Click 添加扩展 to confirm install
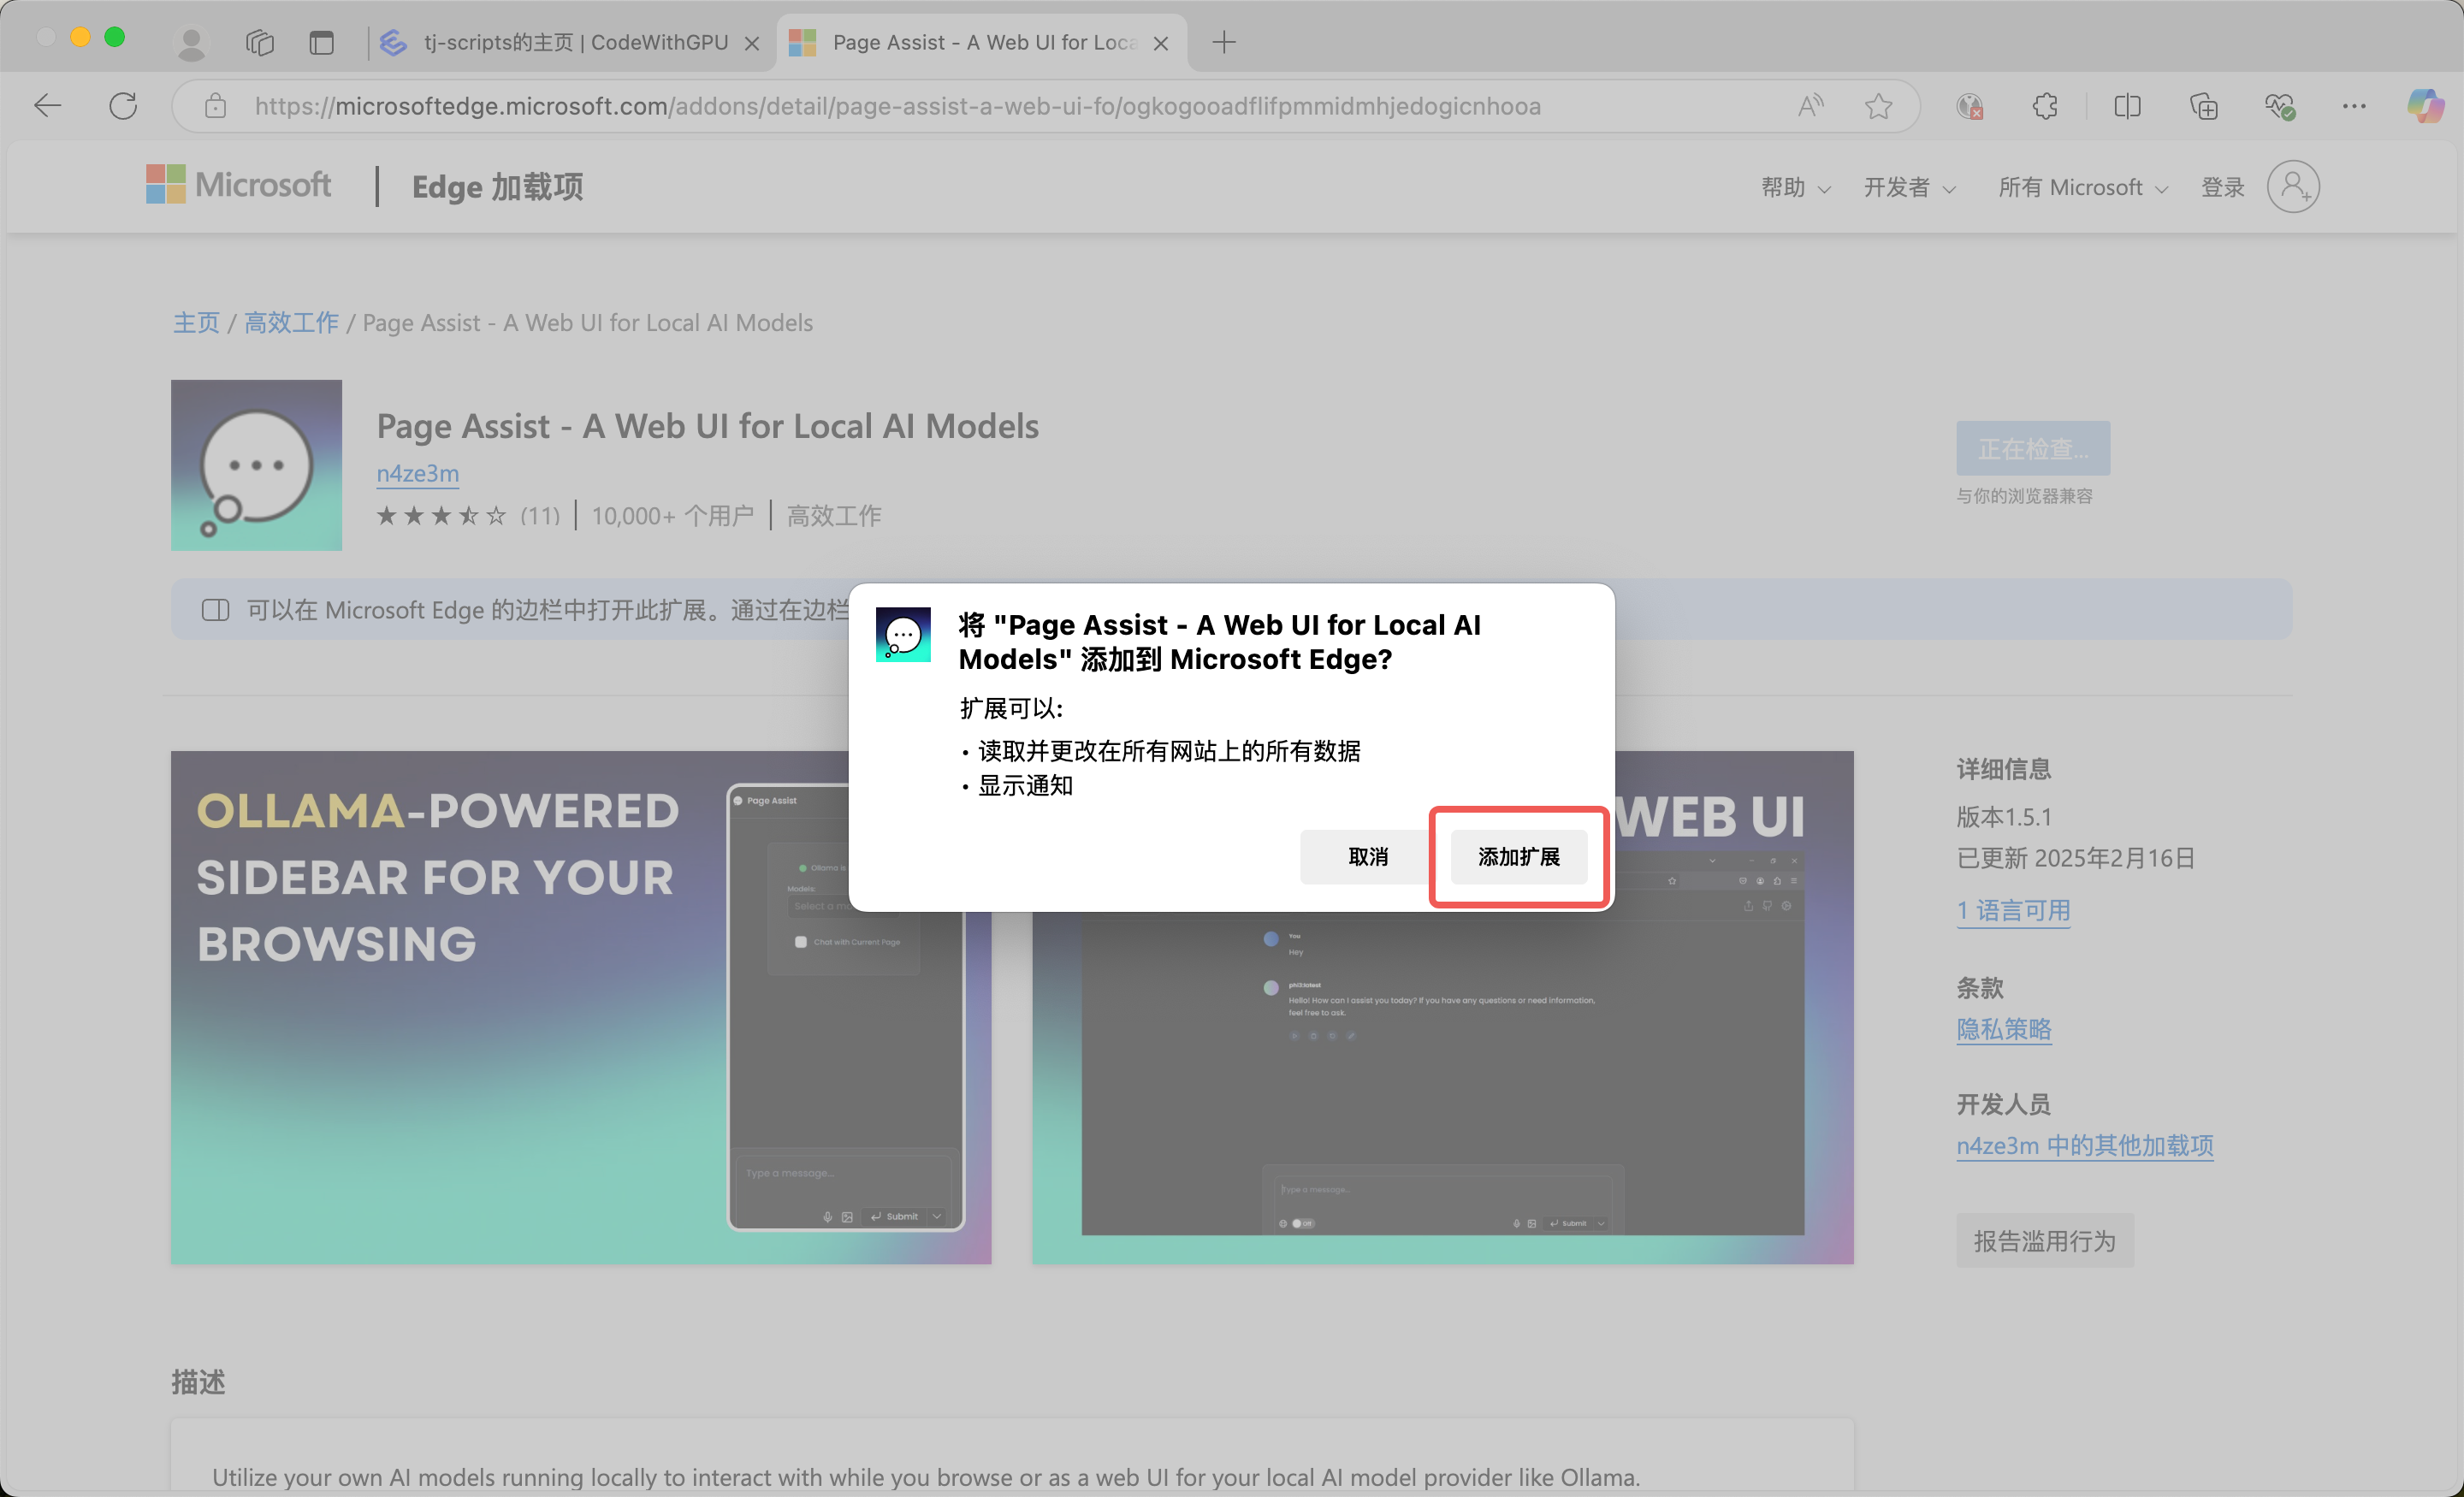The image size is (2464, 1497). coord(1519,857)
